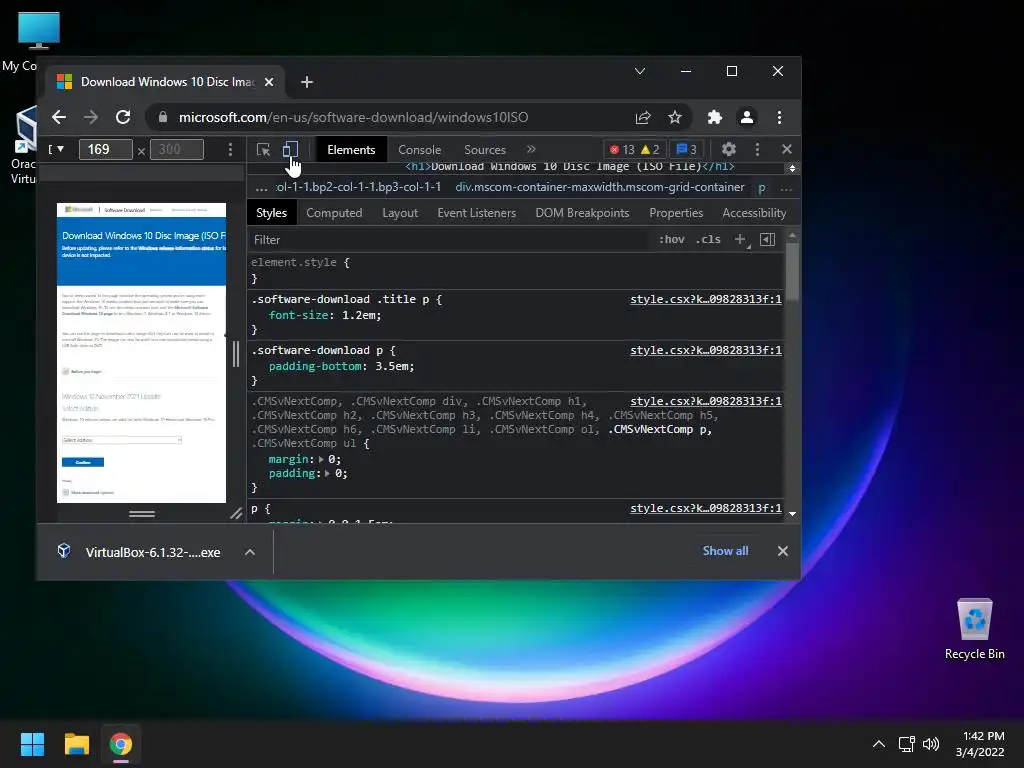
Task: Click the issues badge showing 3
Action: [686, 150]
